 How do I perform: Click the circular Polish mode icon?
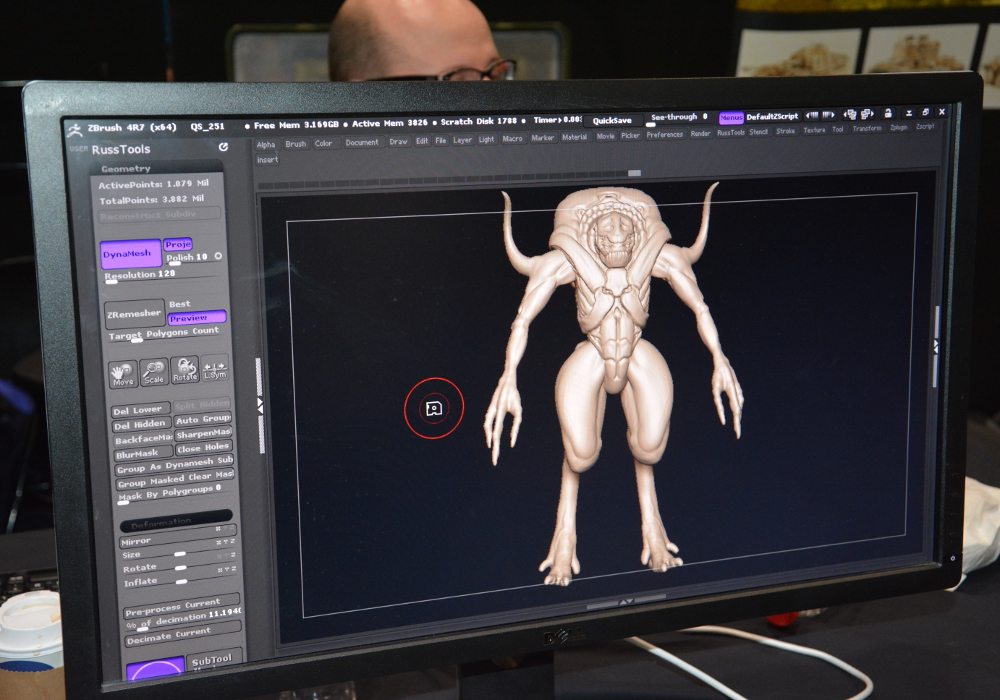coord(218,256)
